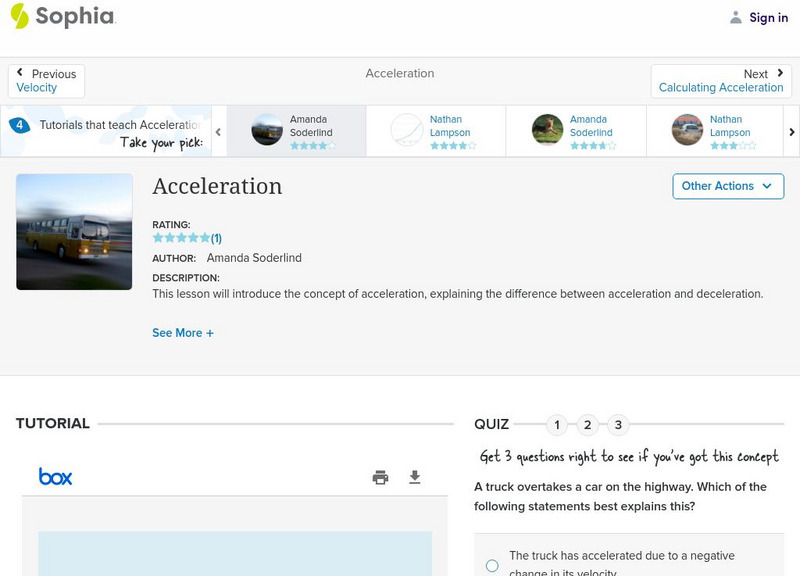Open the Other Actions dropdown
This screenshot has width=800, height=576.
727,186
